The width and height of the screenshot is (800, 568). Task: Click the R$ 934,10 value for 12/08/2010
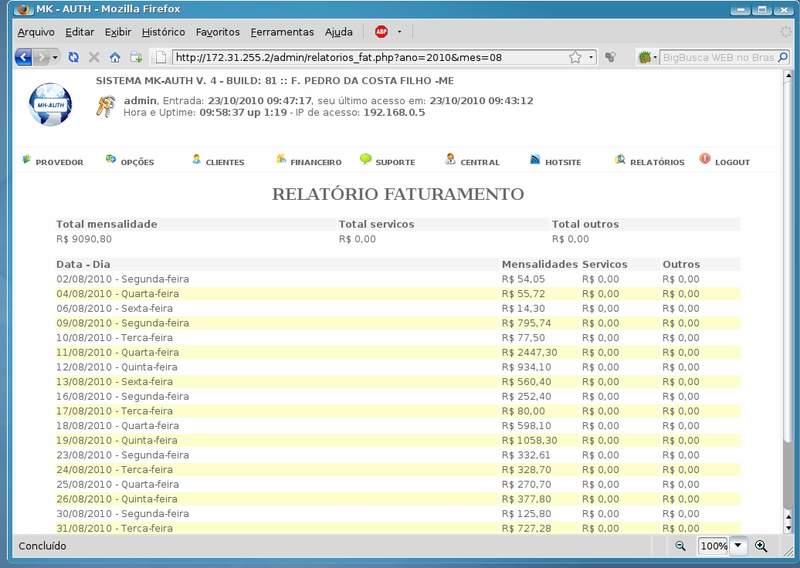tap(526, 367)
